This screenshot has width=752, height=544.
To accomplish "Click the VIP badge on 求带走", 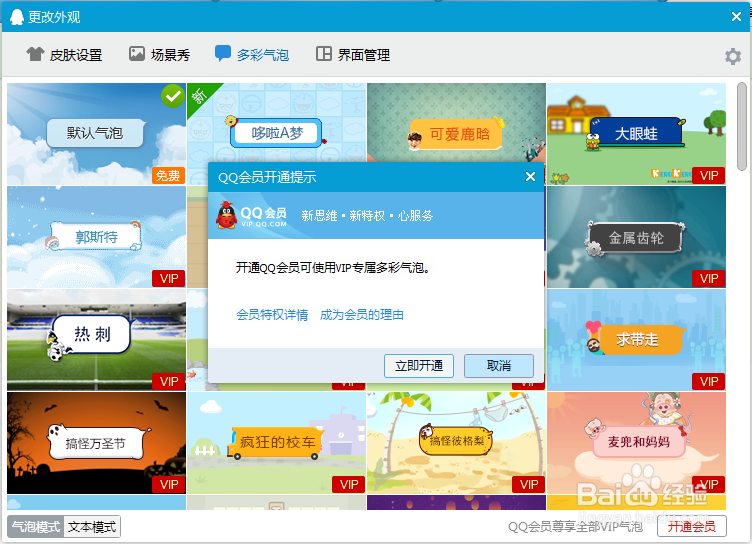I will (x=709, y=382).
